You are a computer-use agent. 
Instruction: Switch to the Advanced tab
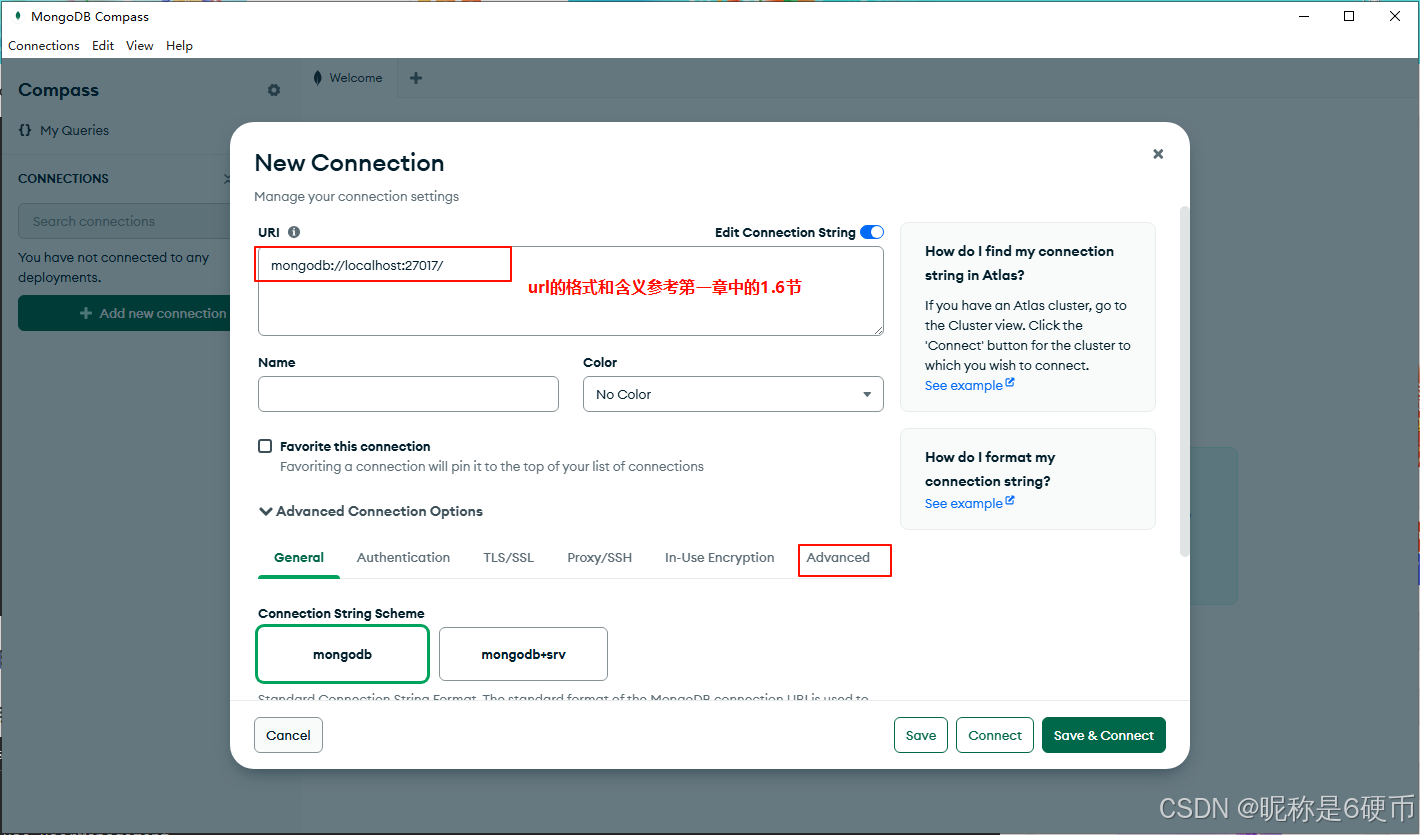838,558
